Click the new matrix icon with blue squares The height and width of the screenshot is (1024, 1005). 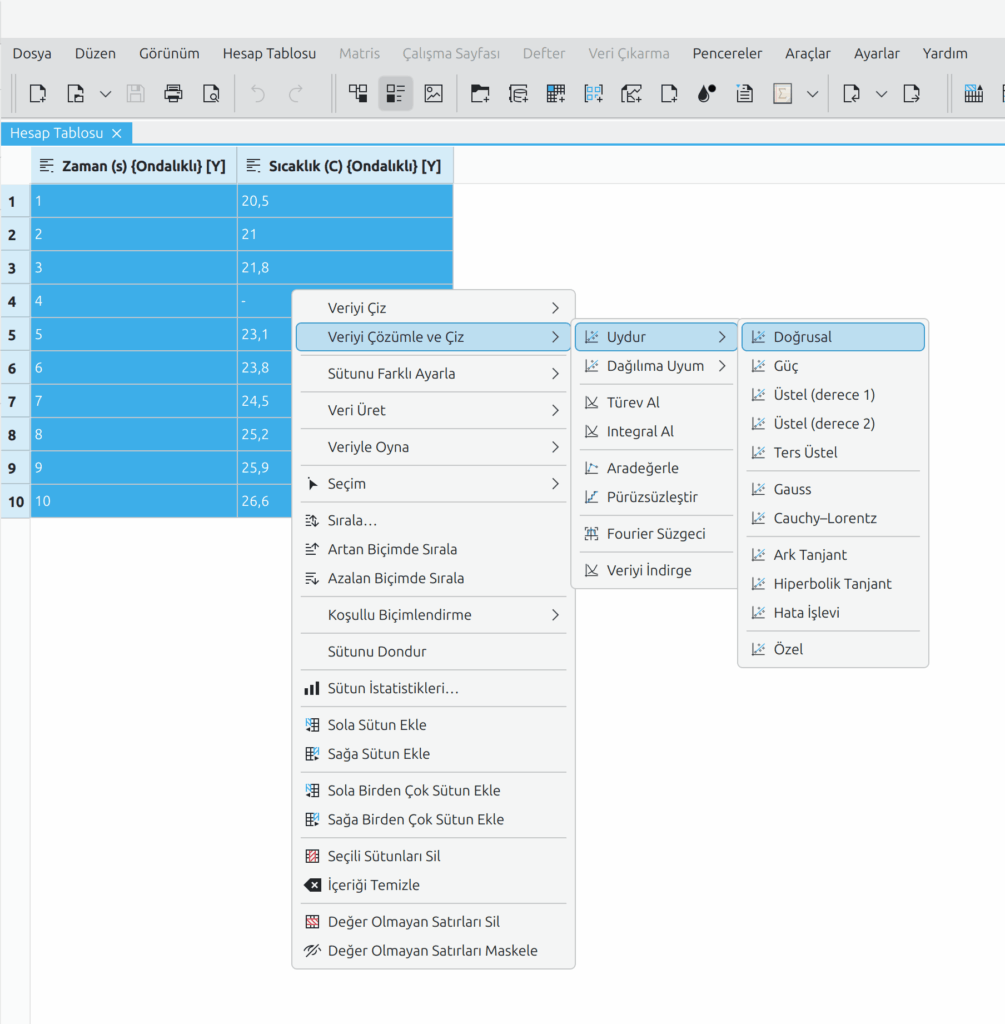coord(594,93)
